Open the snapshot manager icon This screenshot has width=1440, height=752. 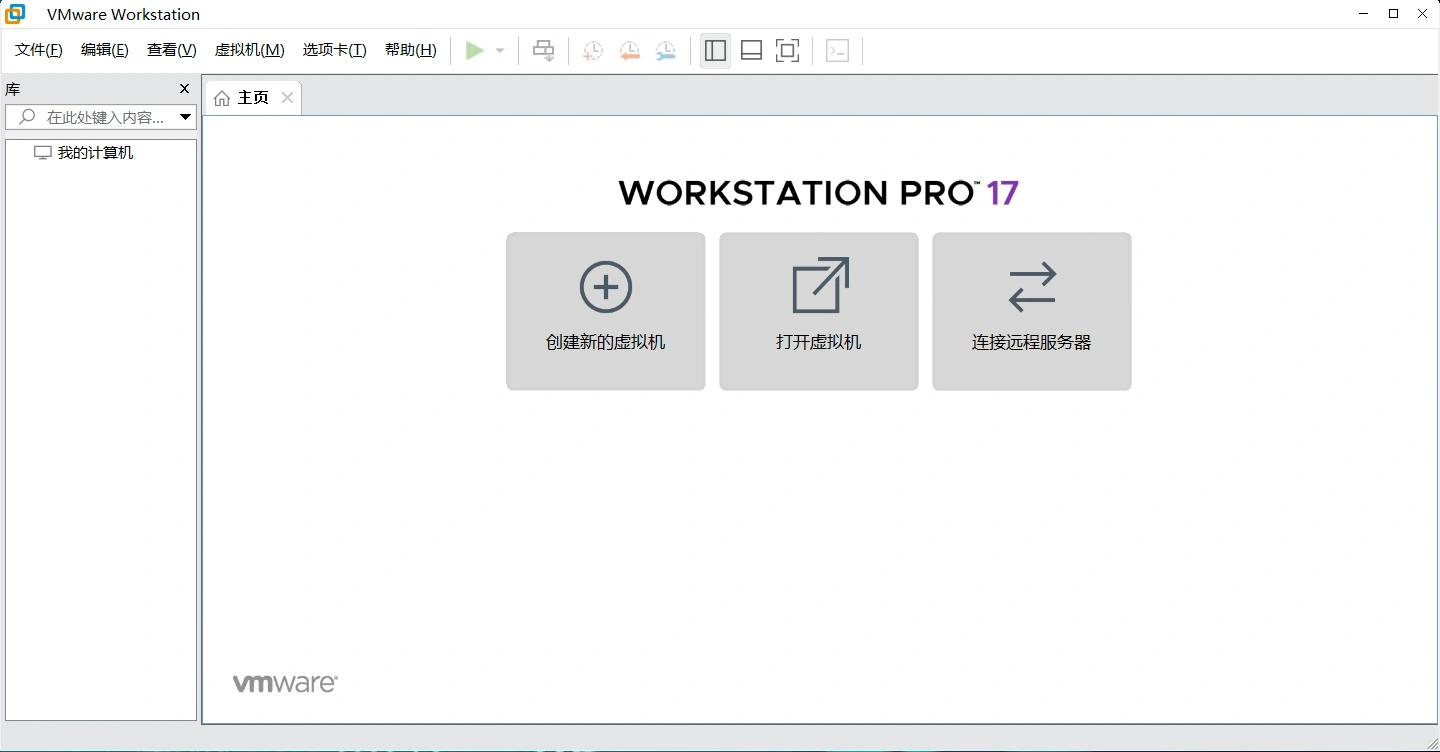coord(666,51)
